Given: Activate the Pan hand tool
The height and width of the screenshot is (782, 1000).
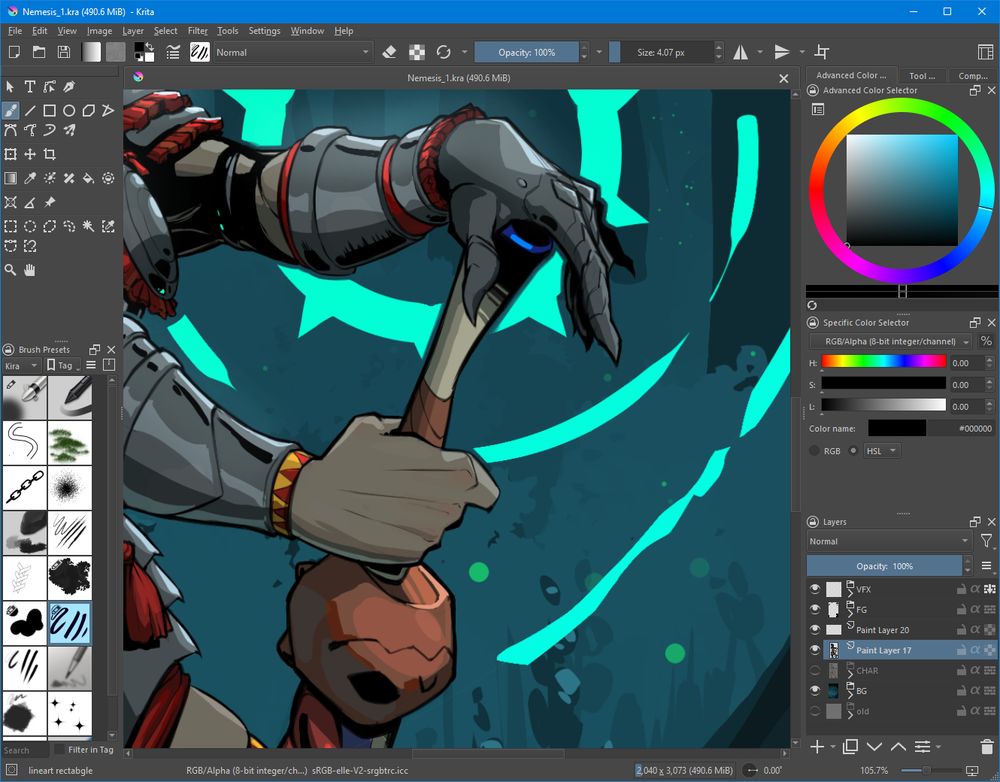Looking at the screenshot, I should click(x=30, y=270).
